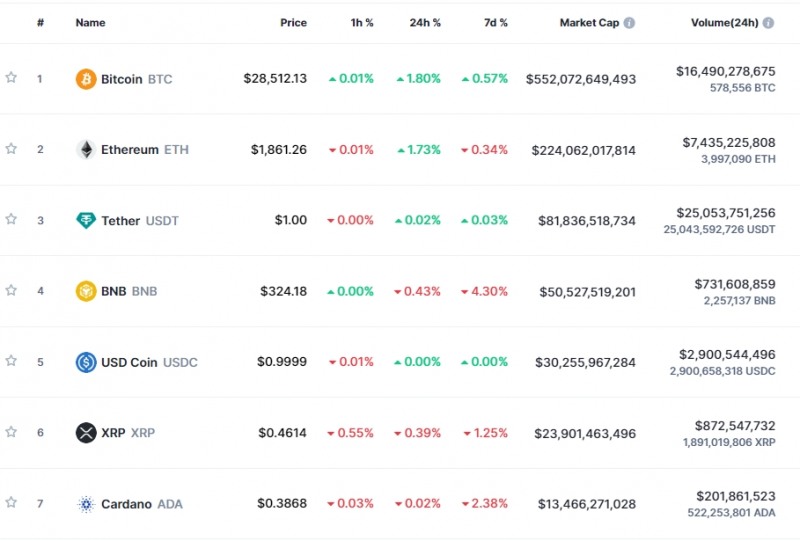
Task: Click the XRP logo icon
Action: [x=86, y=433]
